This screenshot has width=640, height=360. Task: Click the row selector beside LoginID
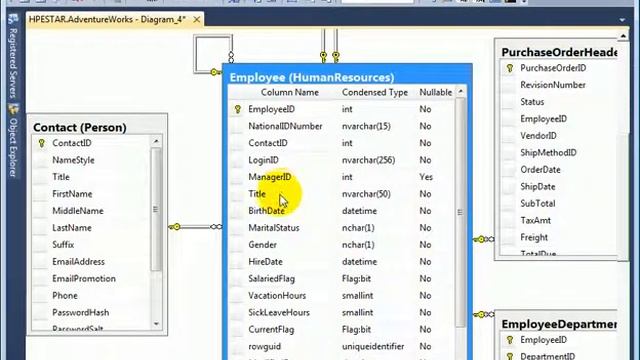coord(237,160)
